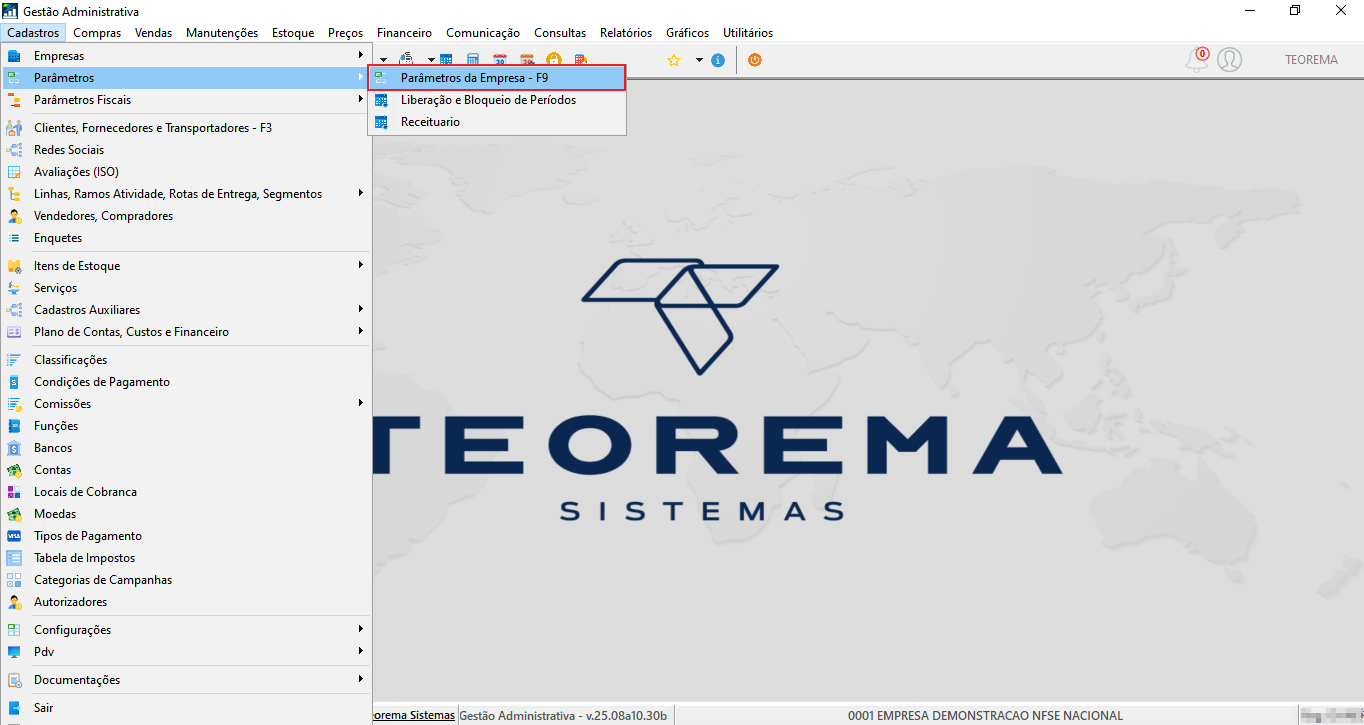Open Contas menu entry
The image size is (1364, 725).
(x=186, y=470)
